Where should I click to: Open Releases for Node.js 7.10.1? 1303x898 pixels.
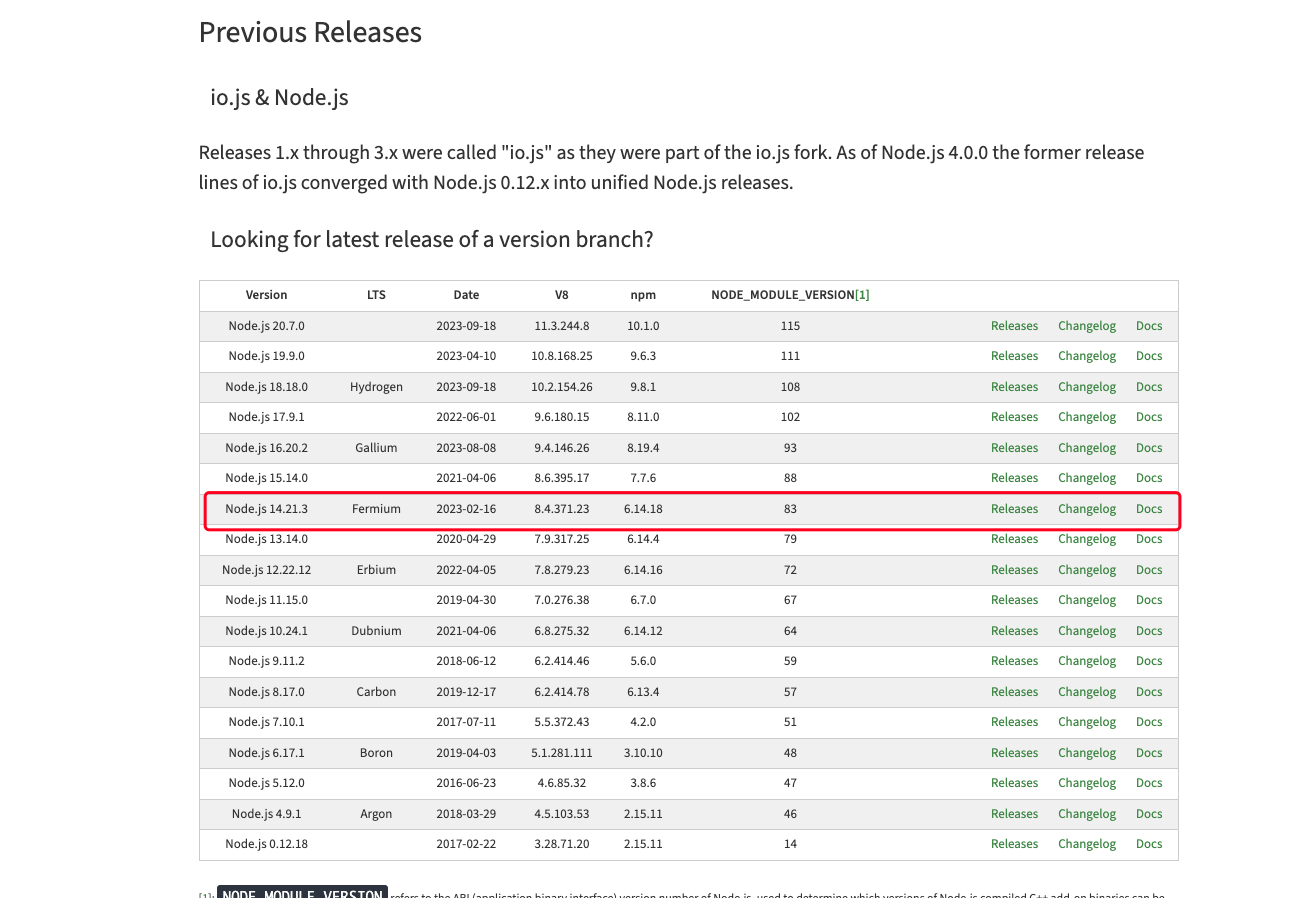1014,722
